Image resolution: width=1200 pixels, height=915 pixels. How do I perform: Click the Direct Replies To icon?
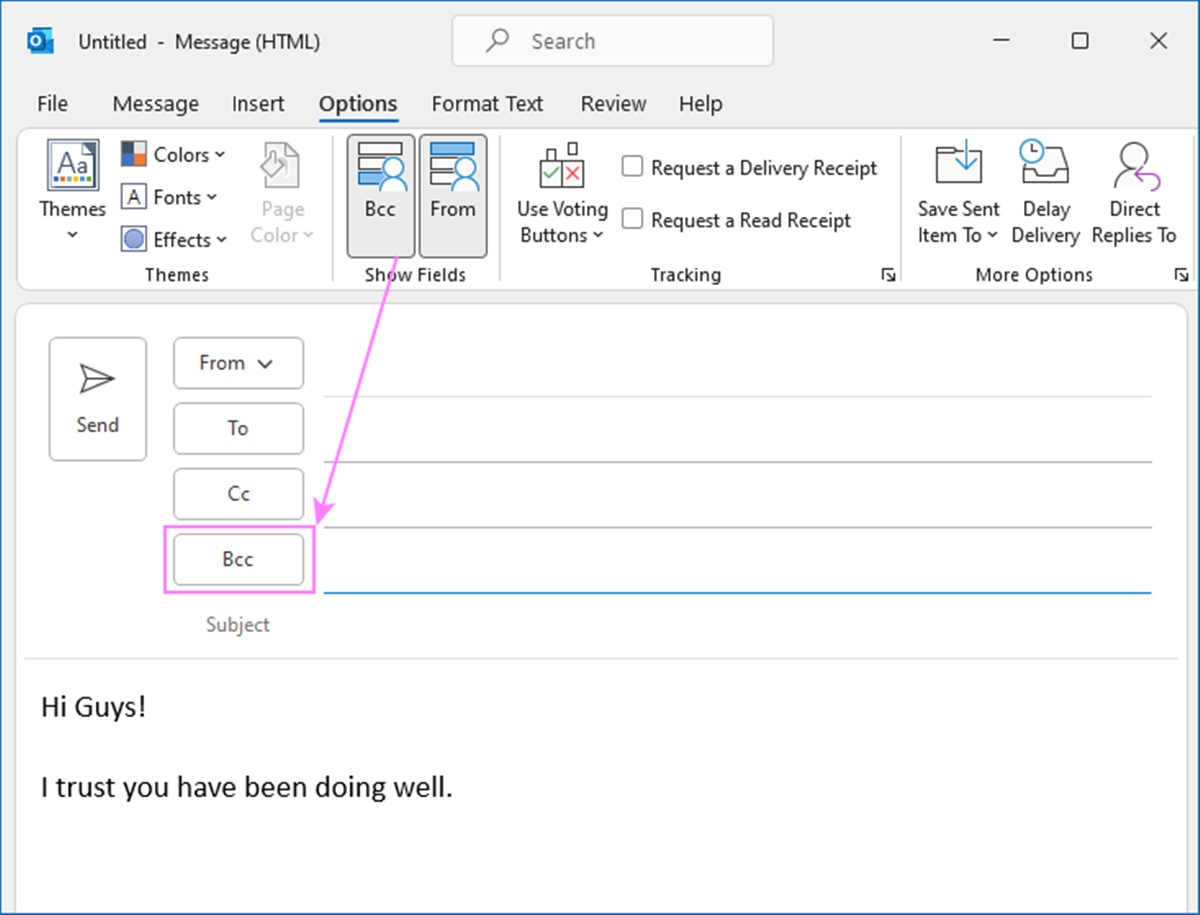[1134, 166]
